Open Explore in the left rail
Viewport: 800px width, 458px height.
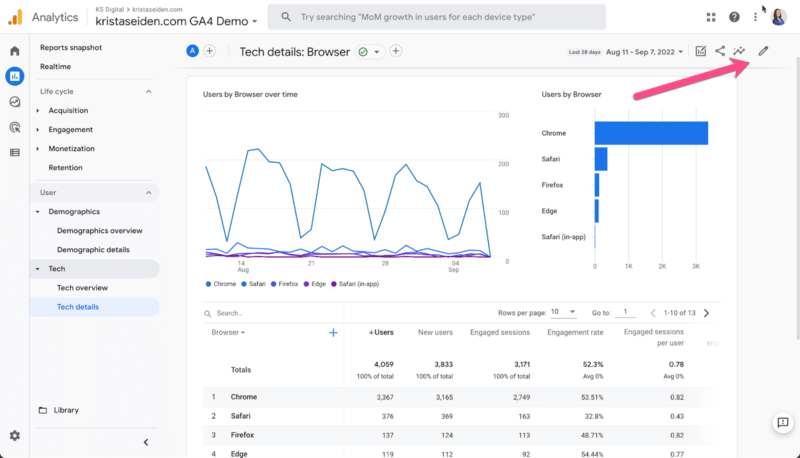(x=14, y=101)
